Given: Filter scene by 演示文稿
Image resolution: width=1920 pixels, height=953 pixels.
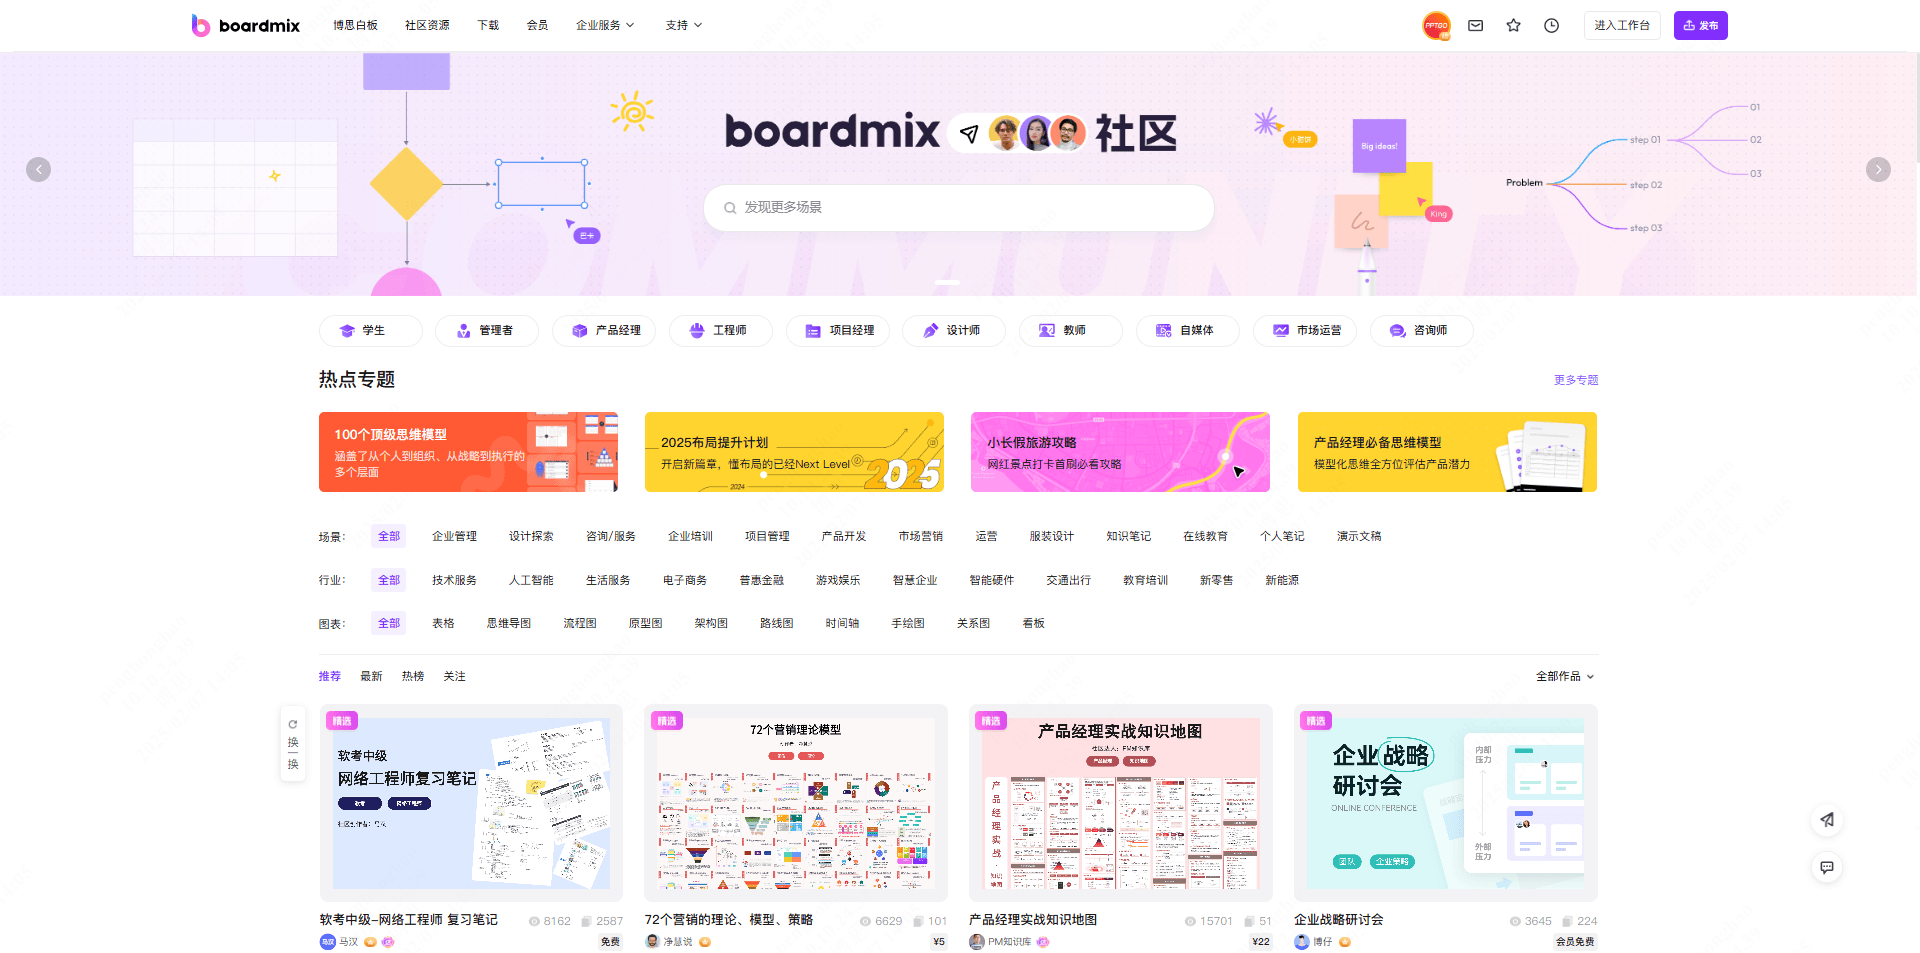Looking at the screenshot, I should coord(1359,537).
